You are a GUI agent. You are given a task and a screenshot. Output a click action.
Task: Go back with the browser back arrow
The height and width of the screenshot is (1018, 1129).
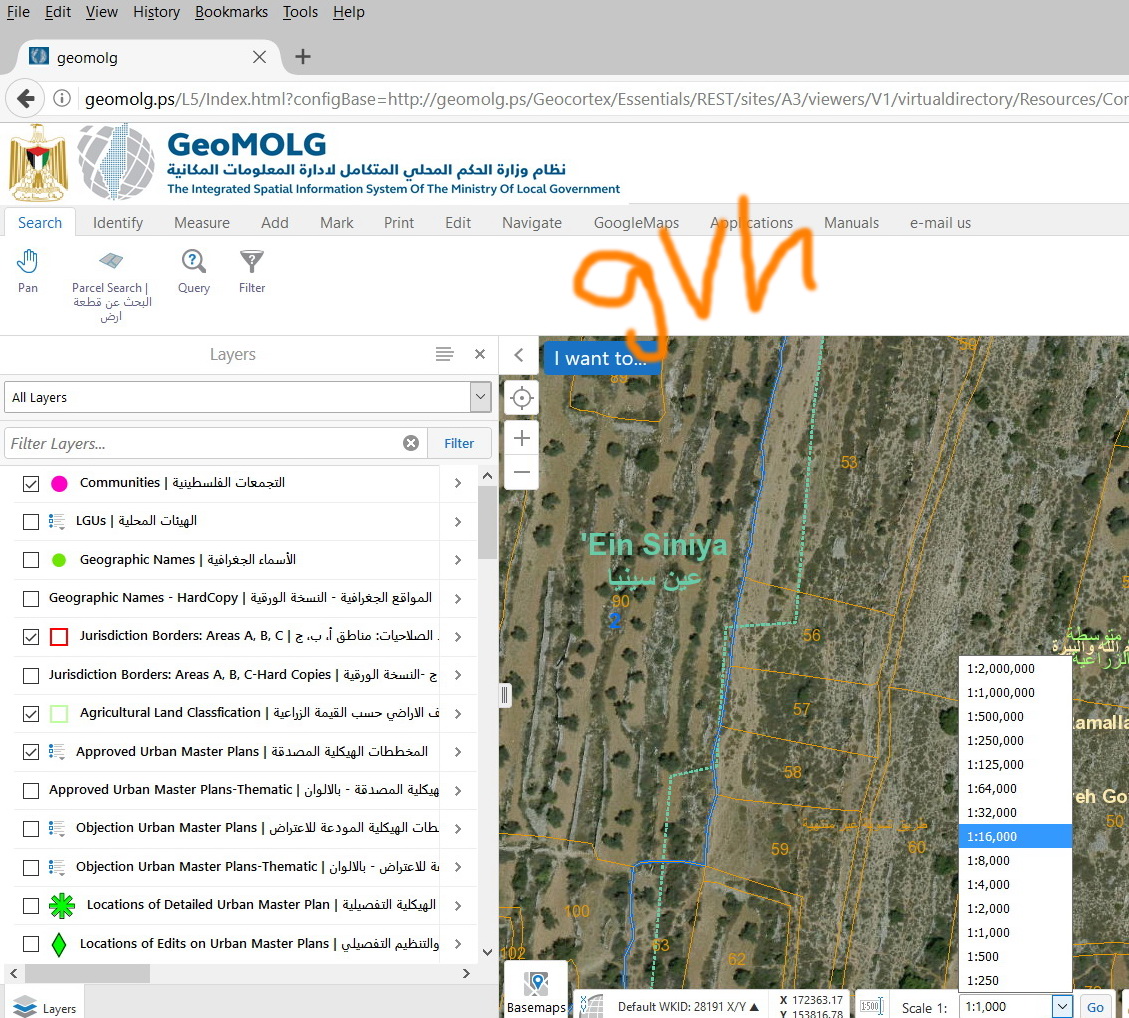click(x=26, y=98)
